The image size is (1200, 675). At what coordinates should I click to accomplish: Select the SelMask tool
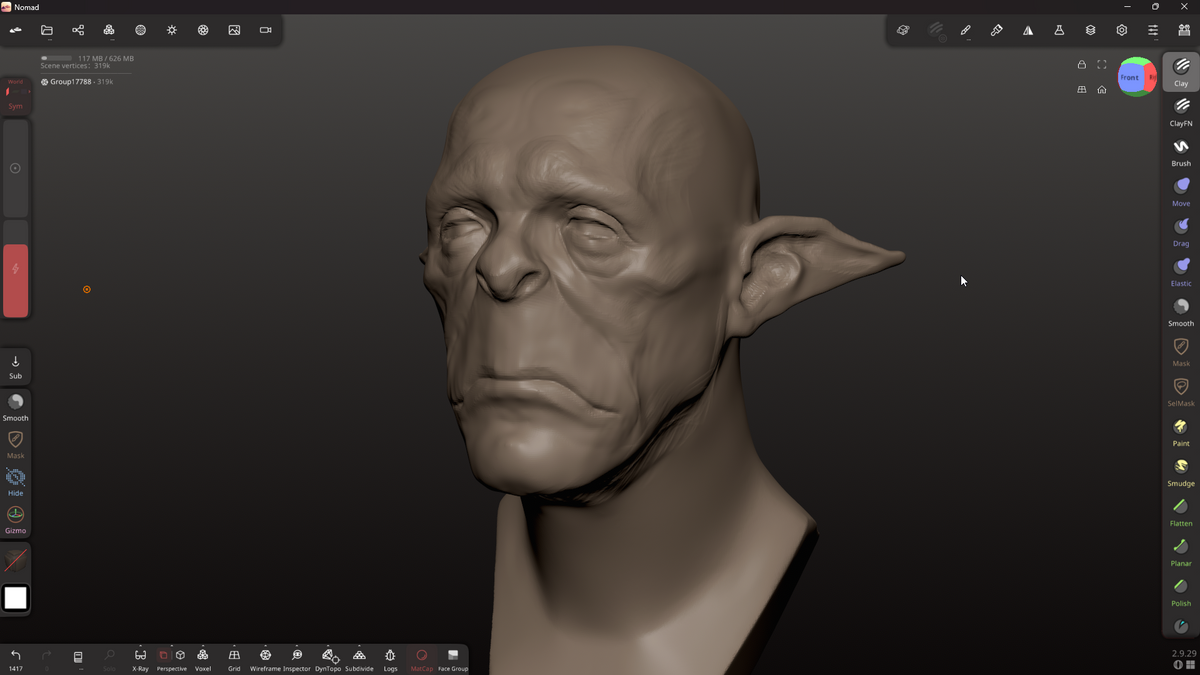coord(1181,392)
